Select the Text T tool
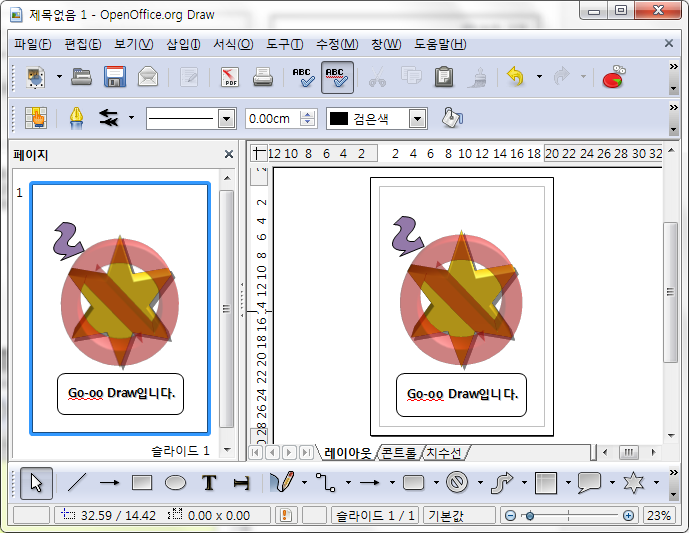The image size is (689, 533). pyautogui.click(x=209, y=482)
